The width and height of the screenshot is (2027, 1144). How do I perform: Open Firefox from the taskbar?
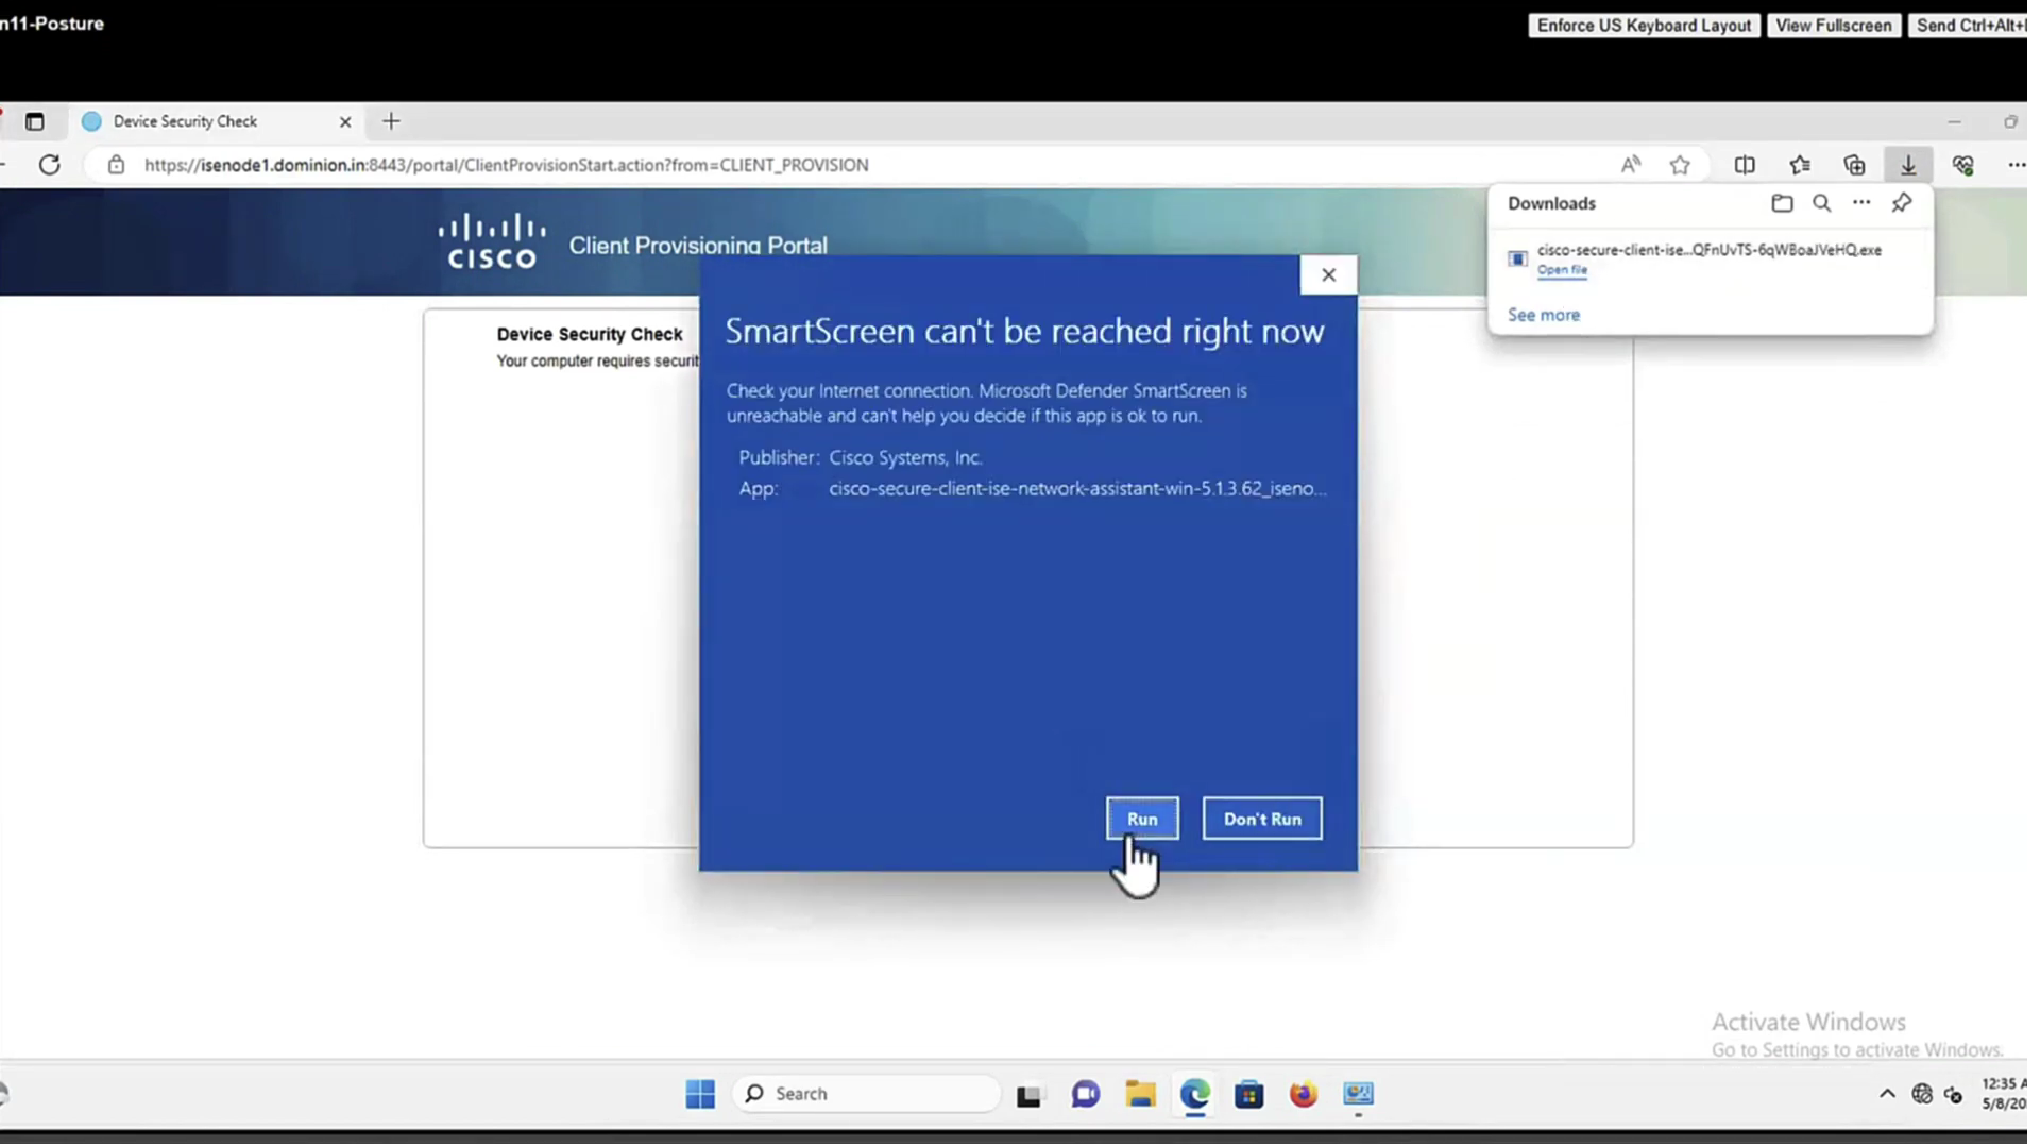pos(1302,1094)
